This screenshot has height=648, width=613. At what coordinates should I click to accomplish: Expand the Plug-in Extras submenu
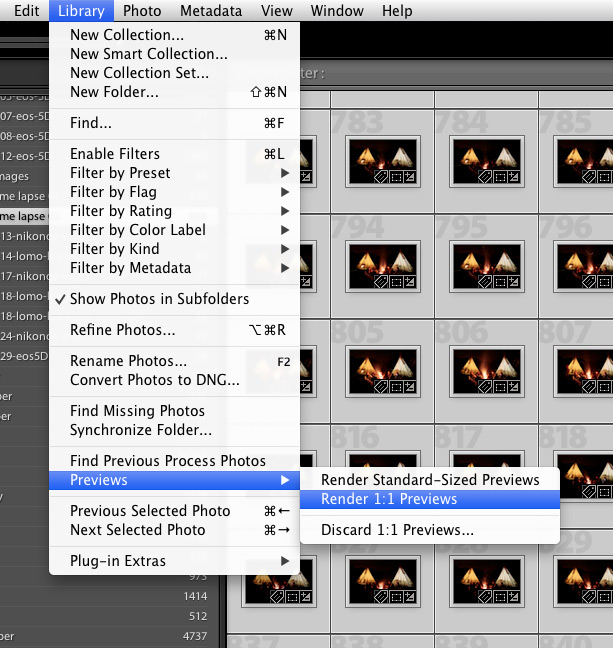pyautogui.click(x=174, y=561)
